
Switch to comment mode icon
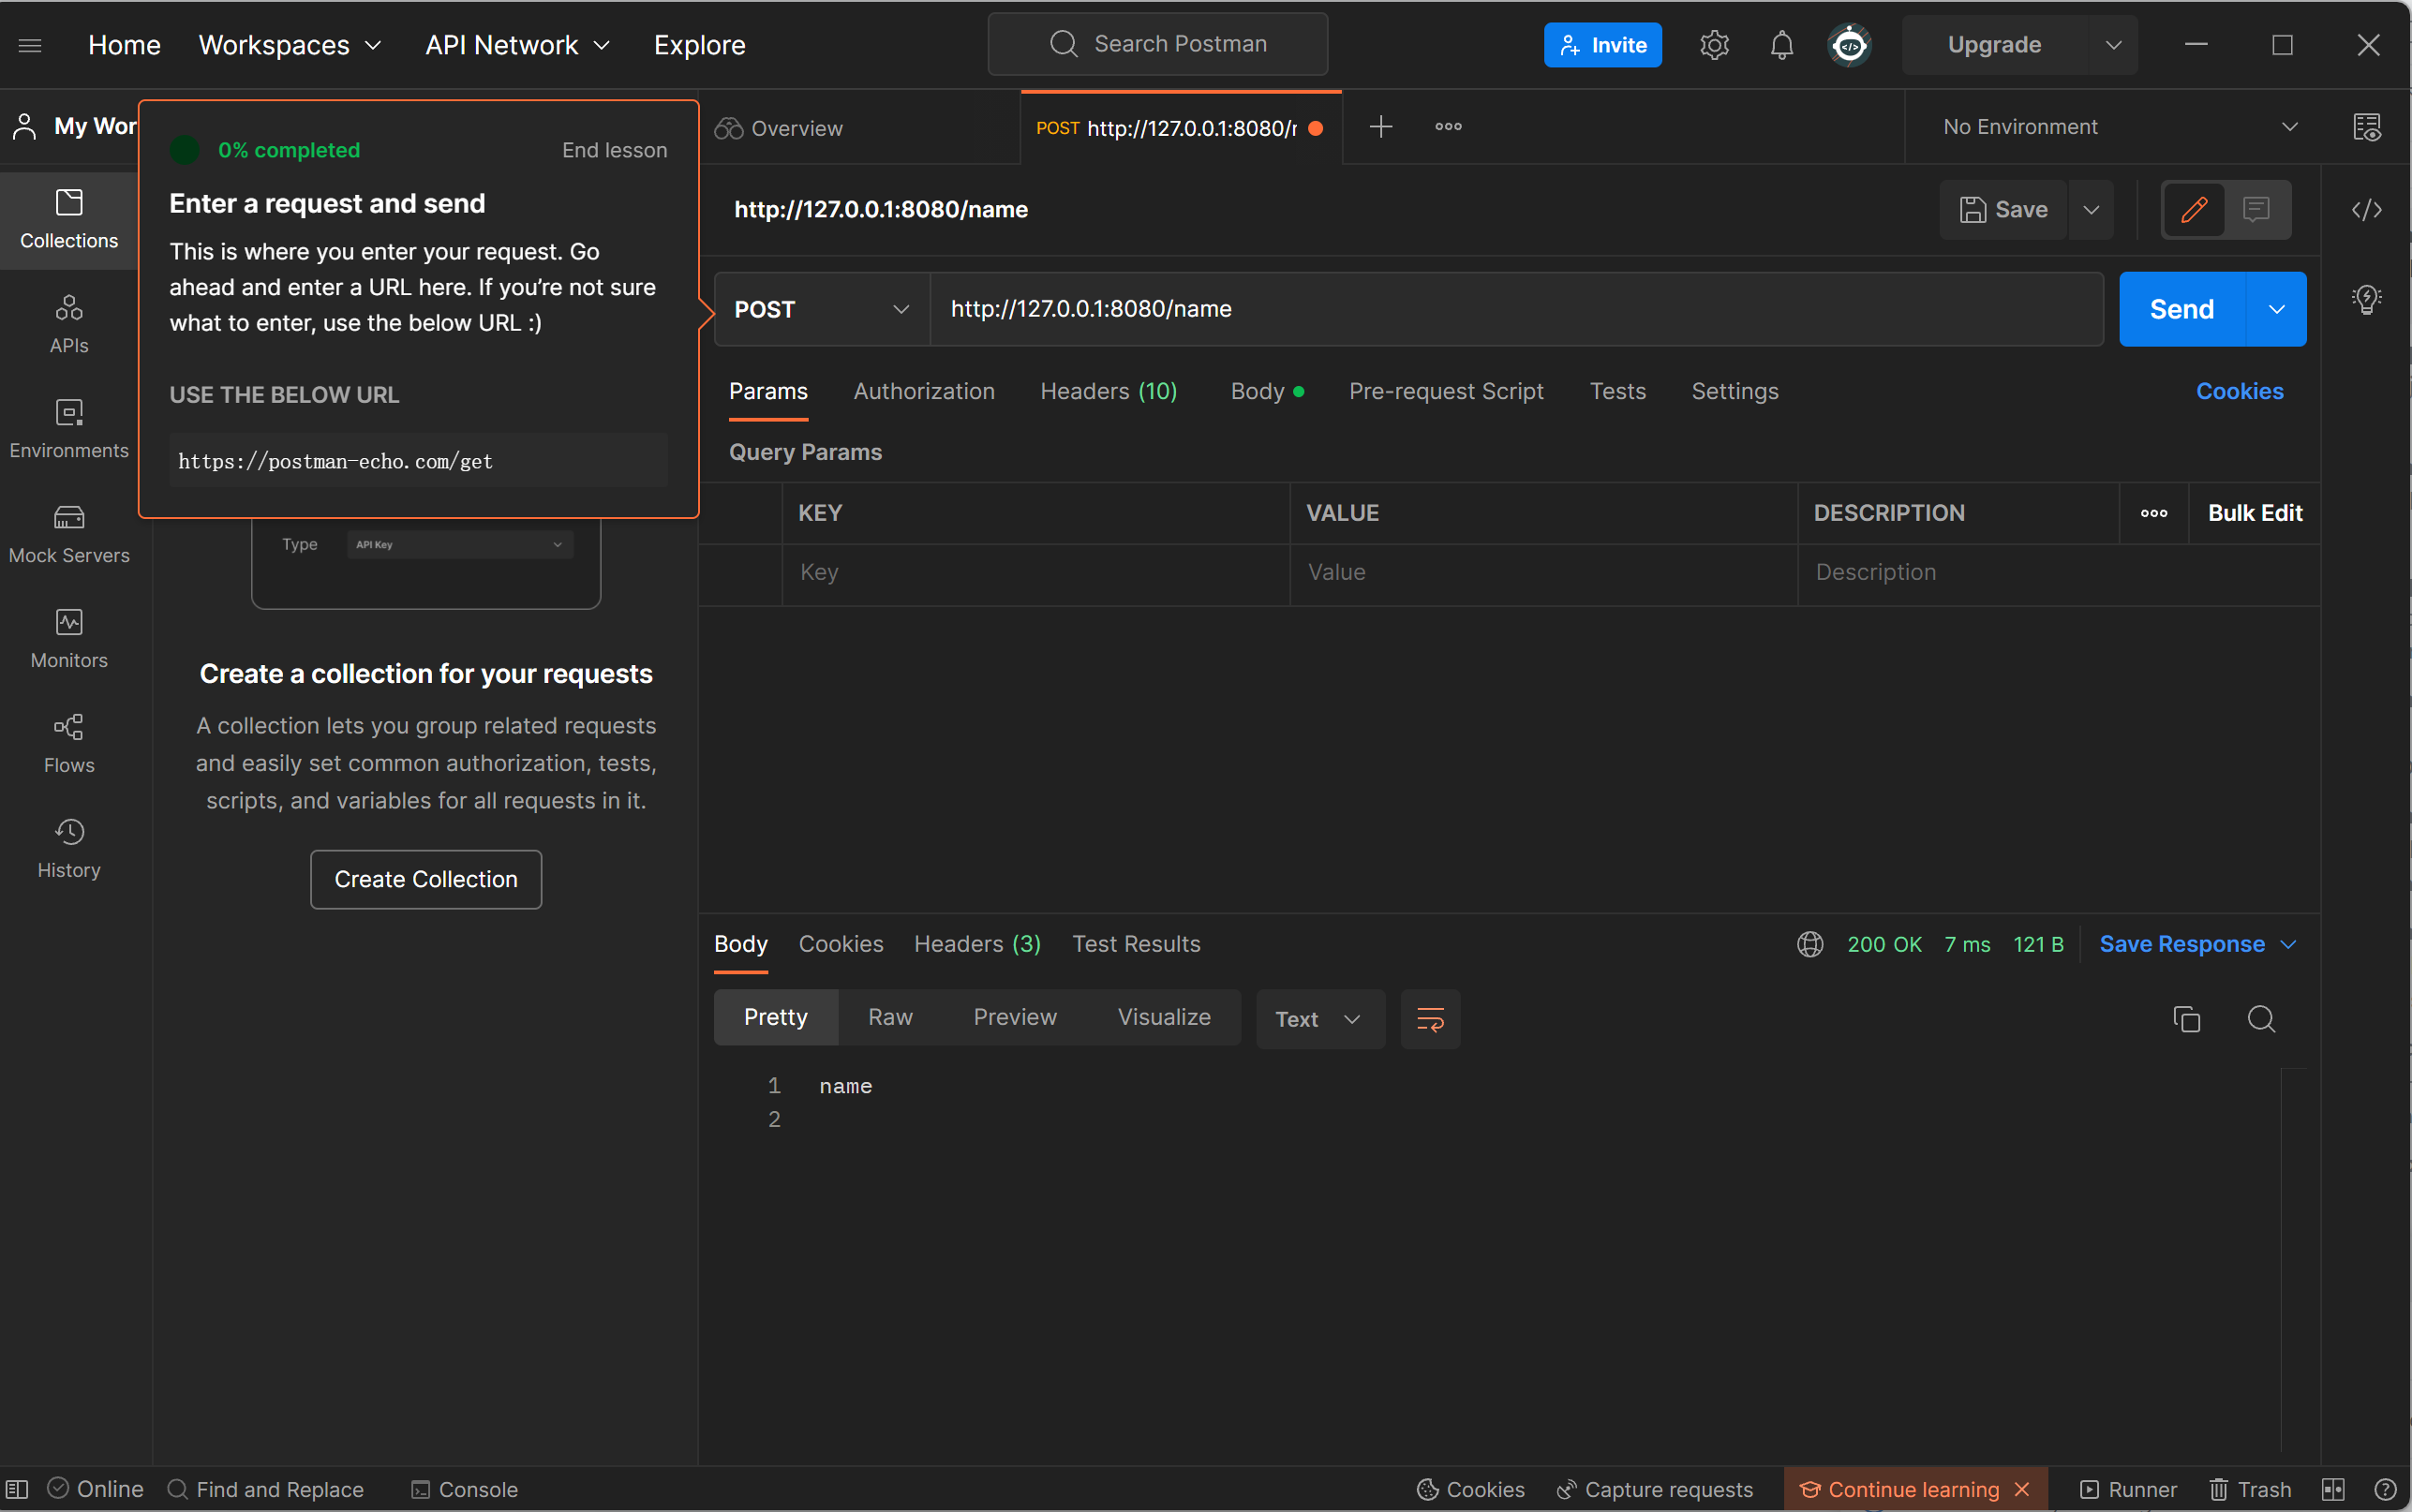(x=2256, y=209)
